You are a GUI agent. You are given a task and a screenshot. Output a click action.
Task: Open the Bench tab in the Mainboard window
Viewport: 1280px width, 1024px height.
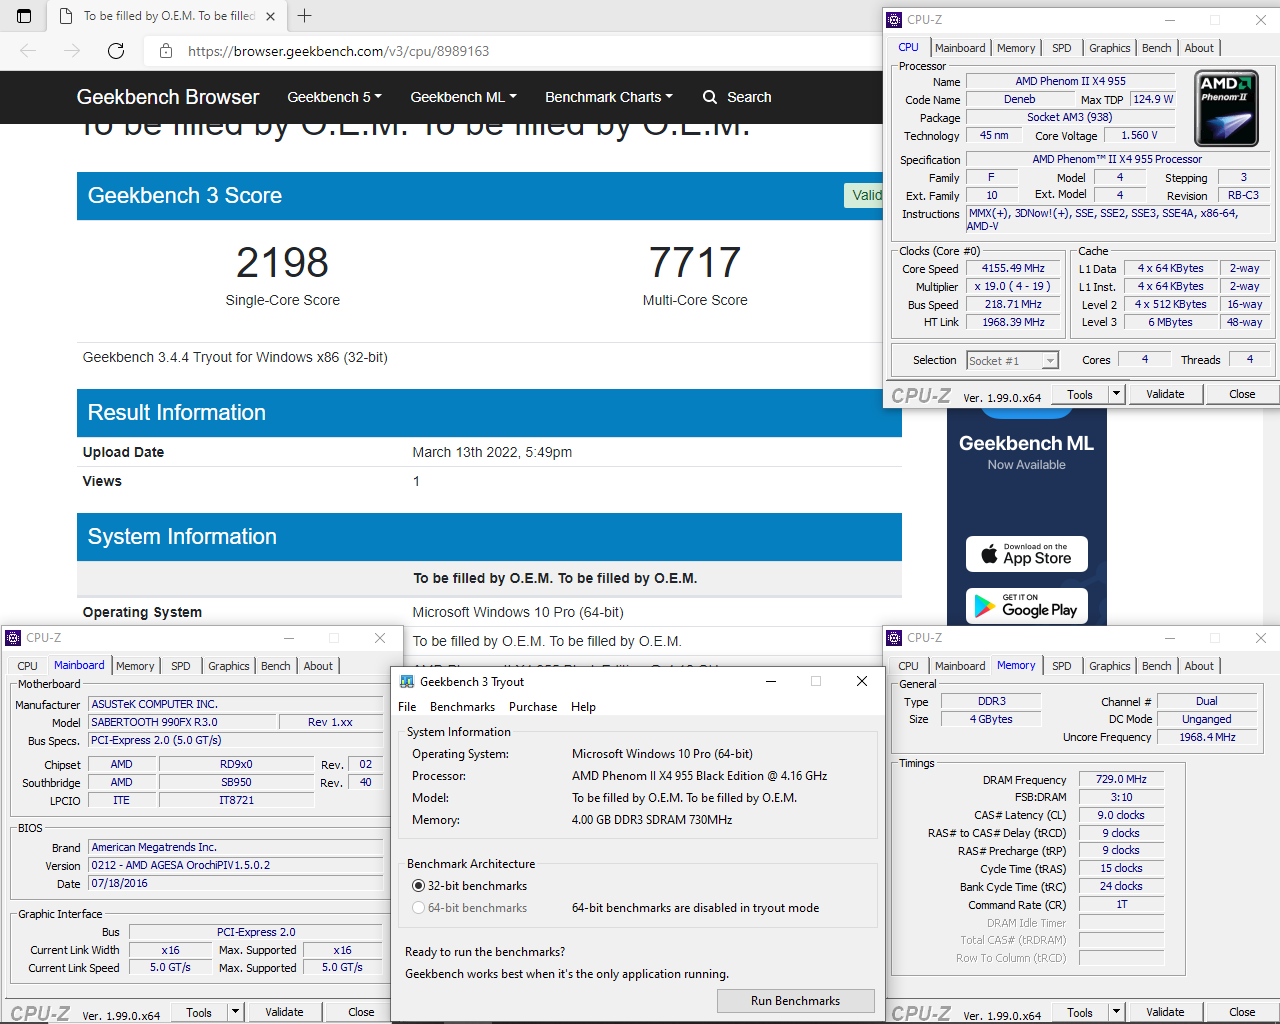(276, 666)
